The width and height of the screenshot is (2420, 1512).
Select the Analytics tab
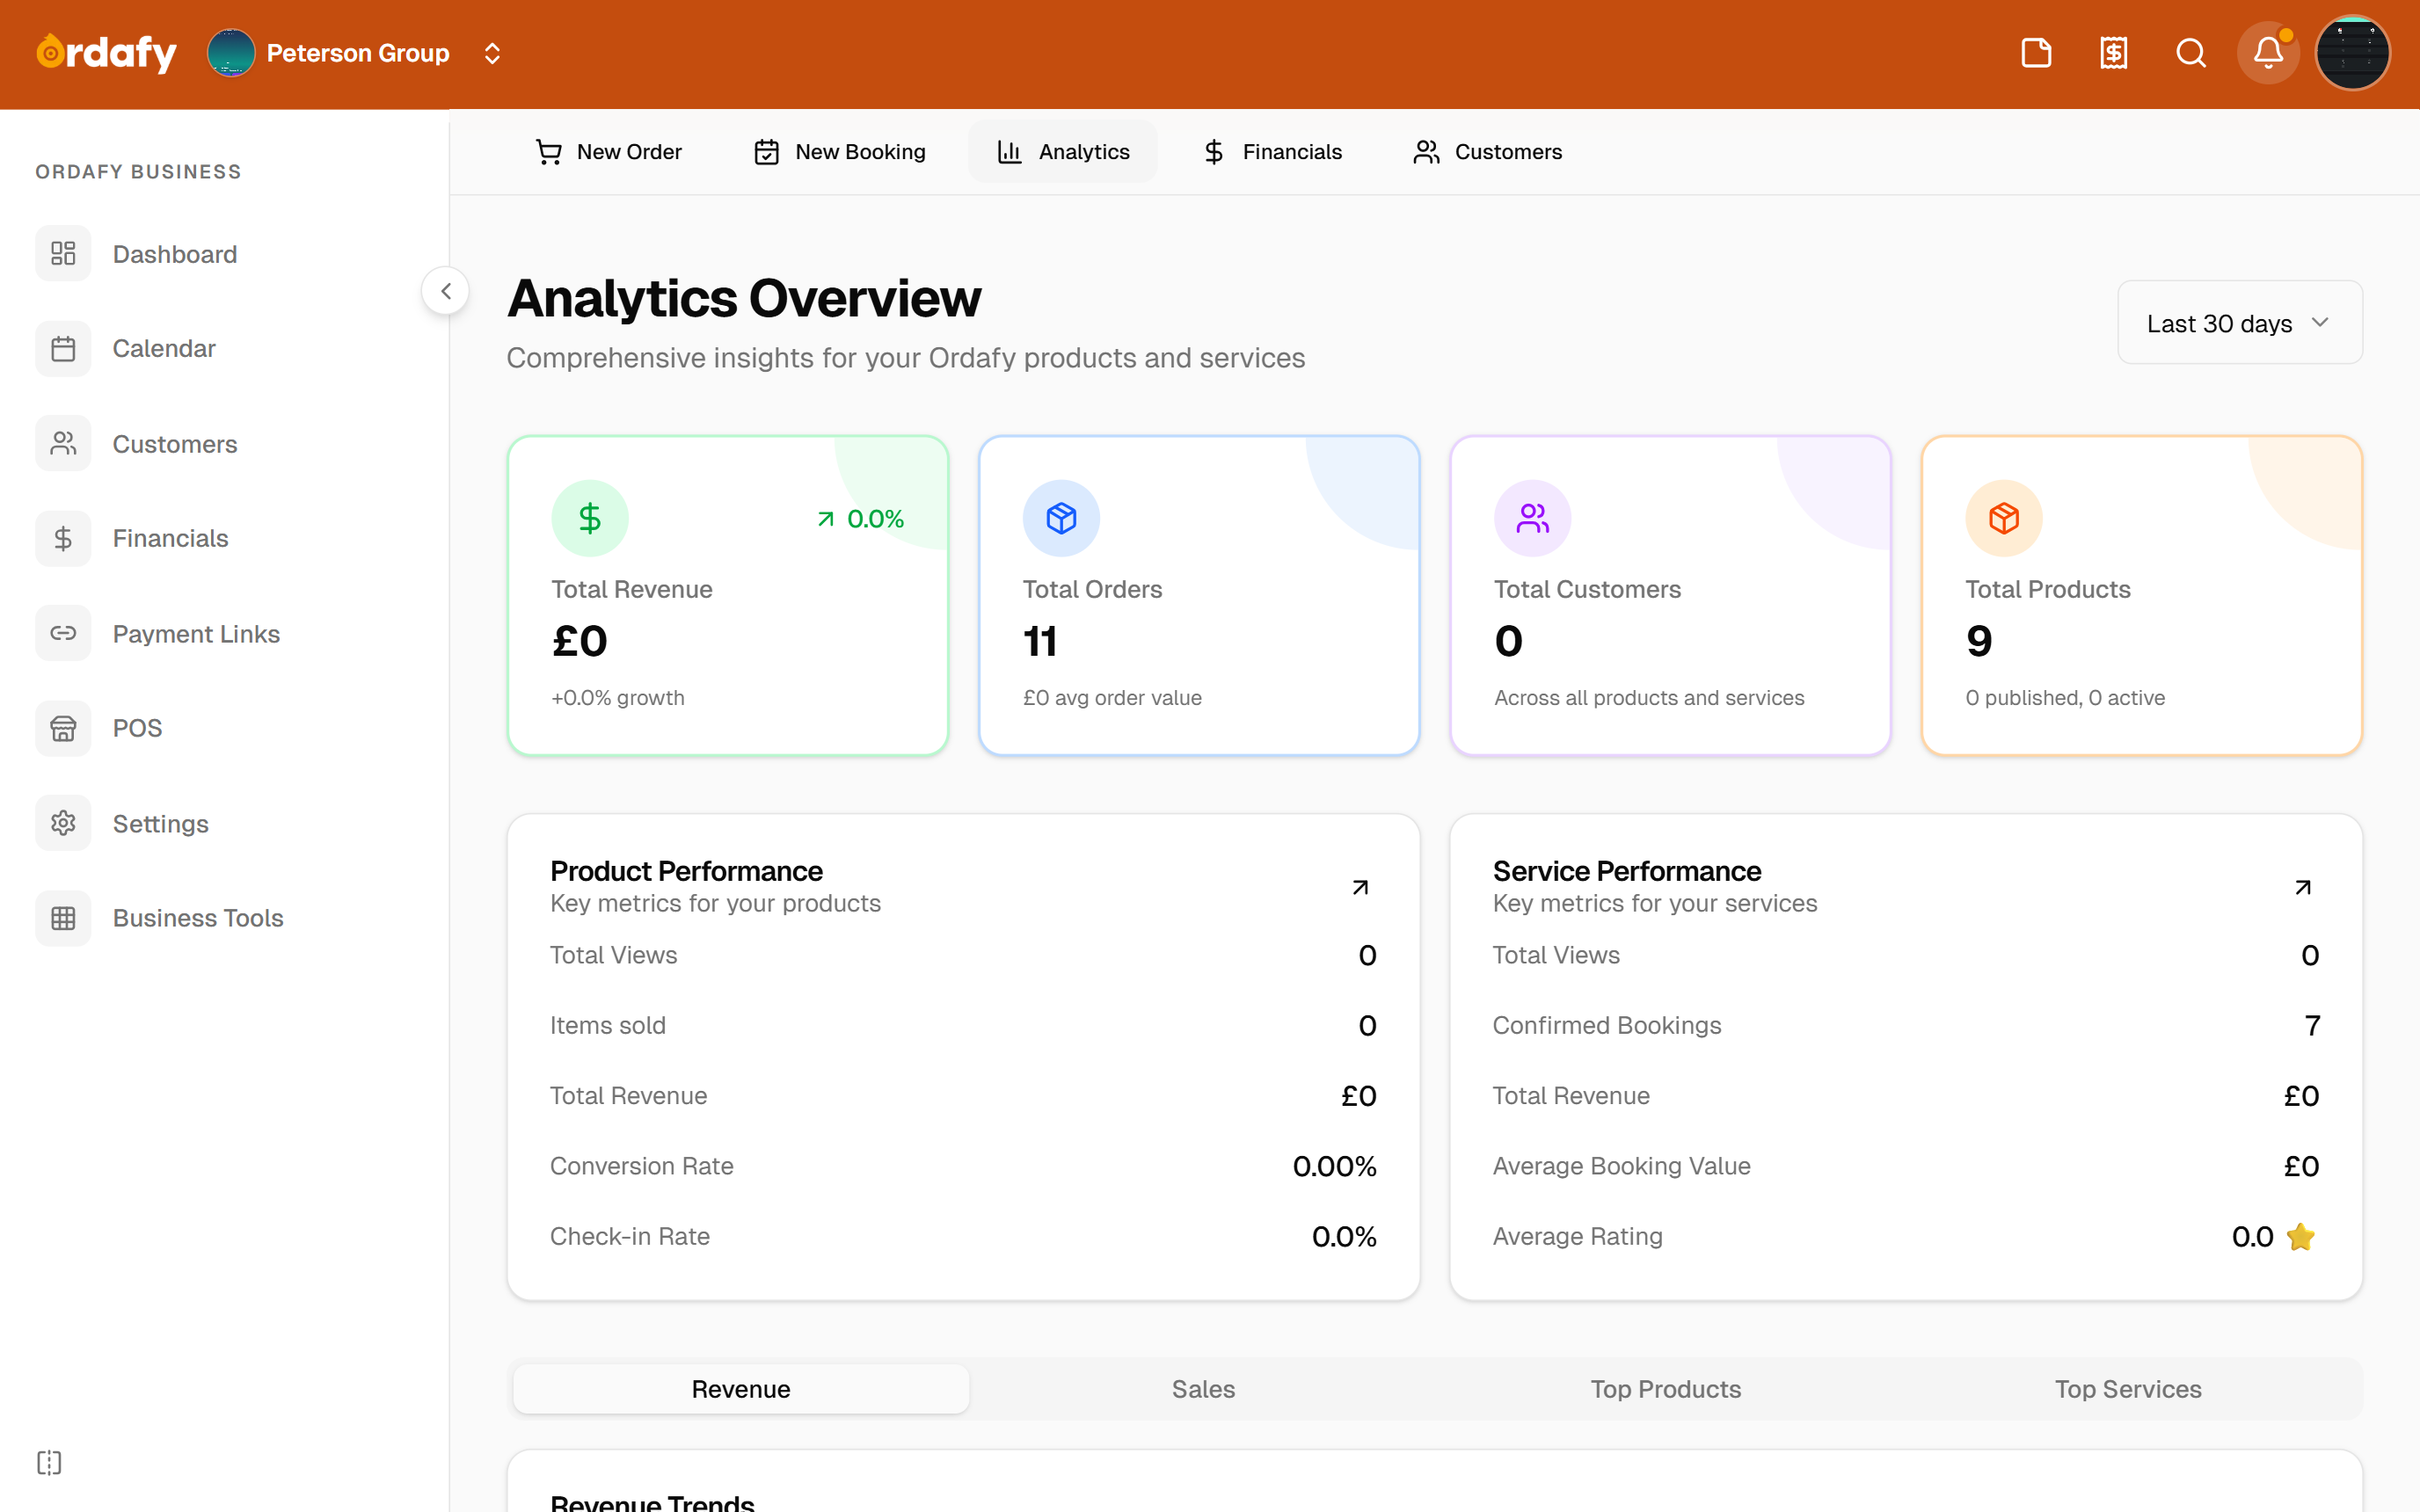pyautogui.click(x=1063, y=152)
